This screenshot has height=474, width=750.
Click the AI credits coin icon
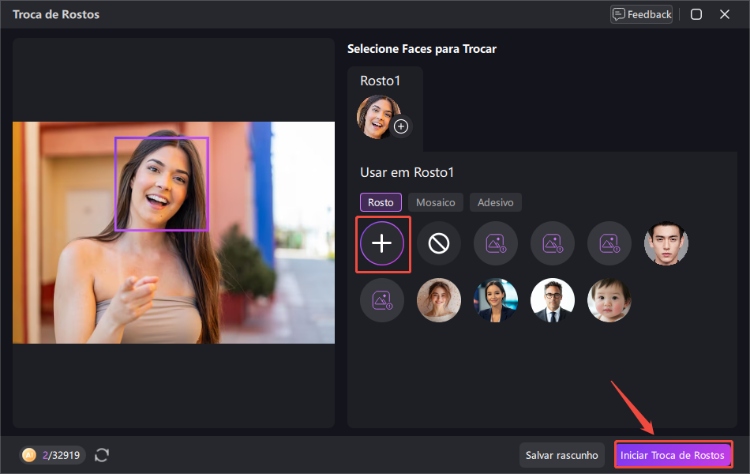pyautogui.click(x=29, y=455)
